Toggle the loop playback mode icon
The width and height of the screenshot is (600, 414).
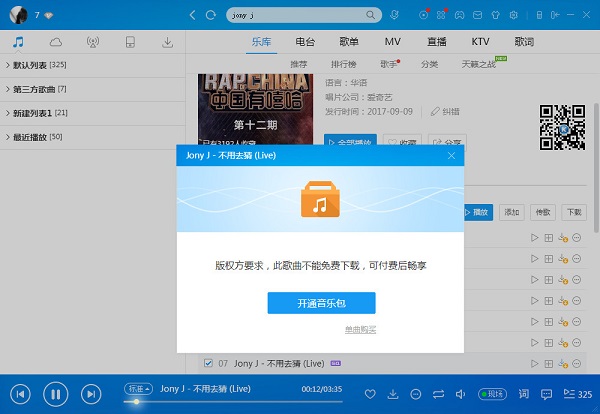coord(438,394)
